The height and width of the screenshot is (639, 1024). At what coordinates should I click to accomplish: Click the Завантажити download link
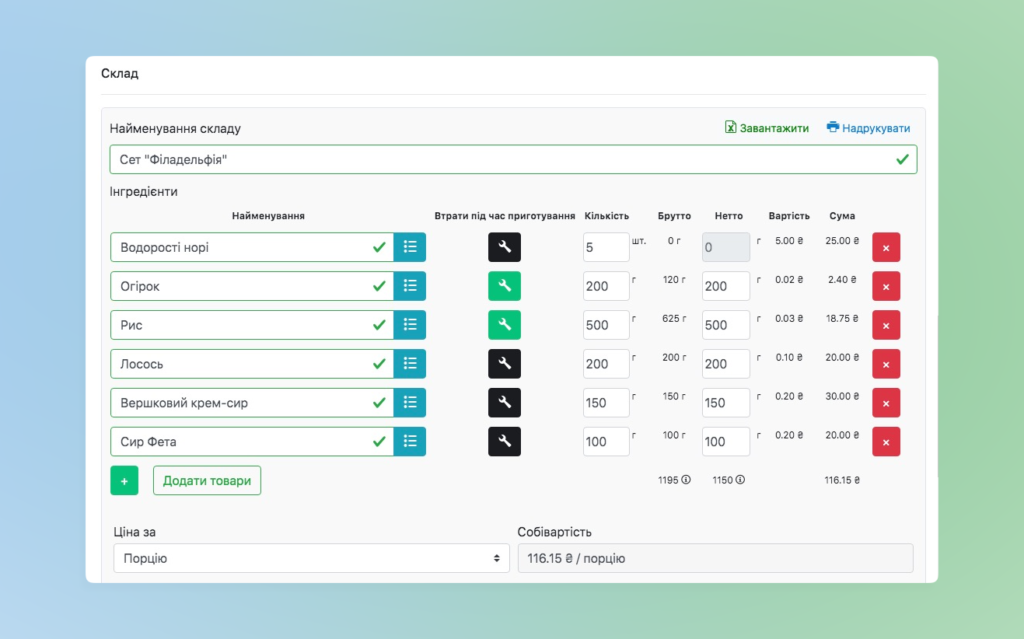click(x=766, y=128)
